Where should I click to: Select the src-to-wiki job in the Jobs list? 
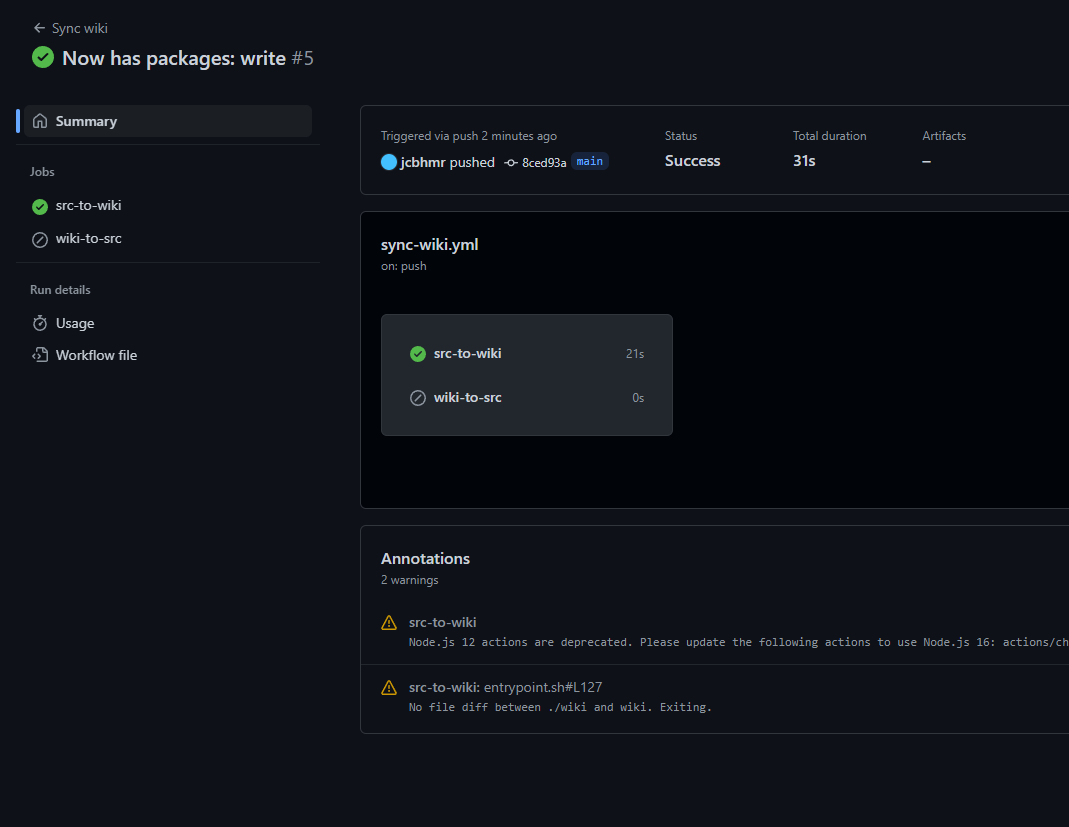(x=89, y=206)
